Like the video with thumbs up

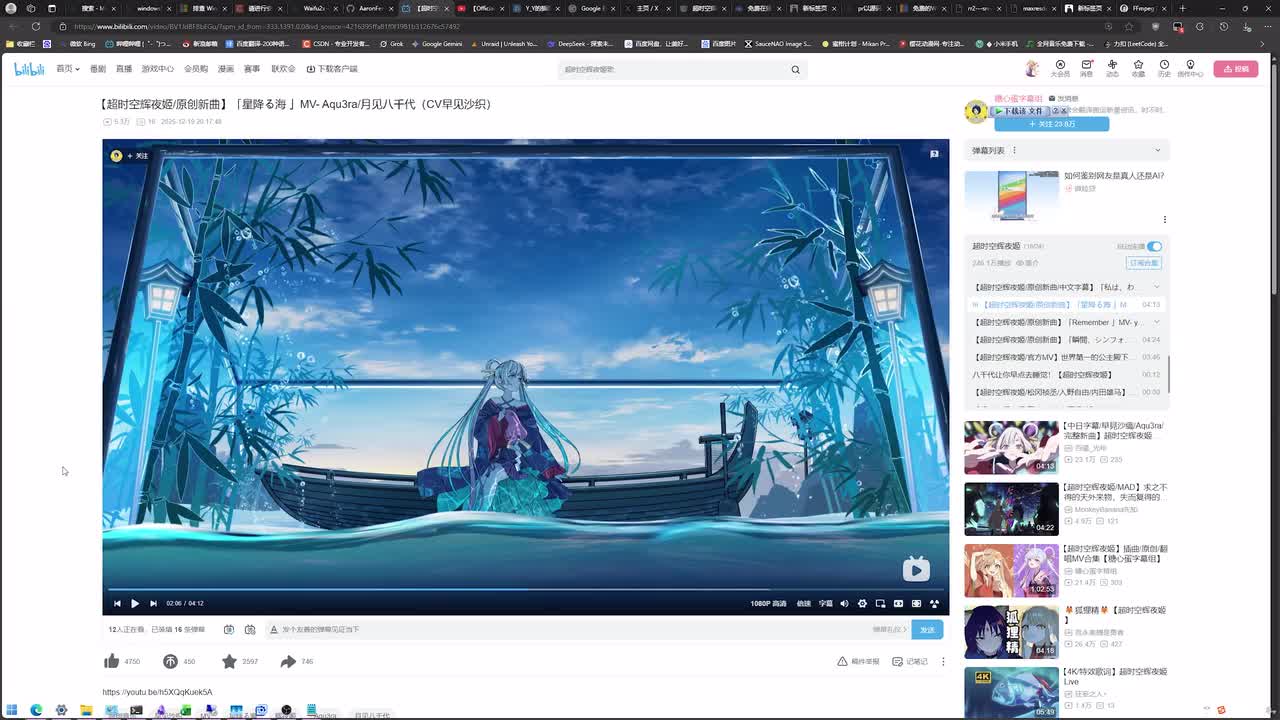pos(111,661)
